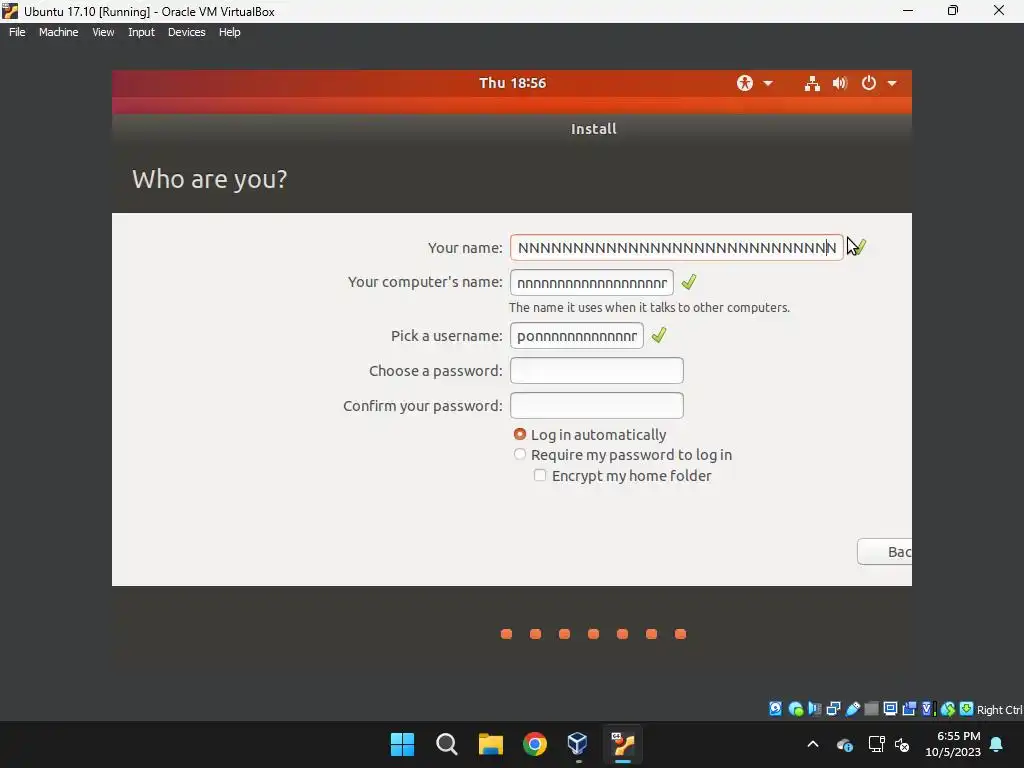This screenshot has width=1024, height=768.
Task: Click shared folders icon in VirtualBox status bar
Action: [871, 709]
